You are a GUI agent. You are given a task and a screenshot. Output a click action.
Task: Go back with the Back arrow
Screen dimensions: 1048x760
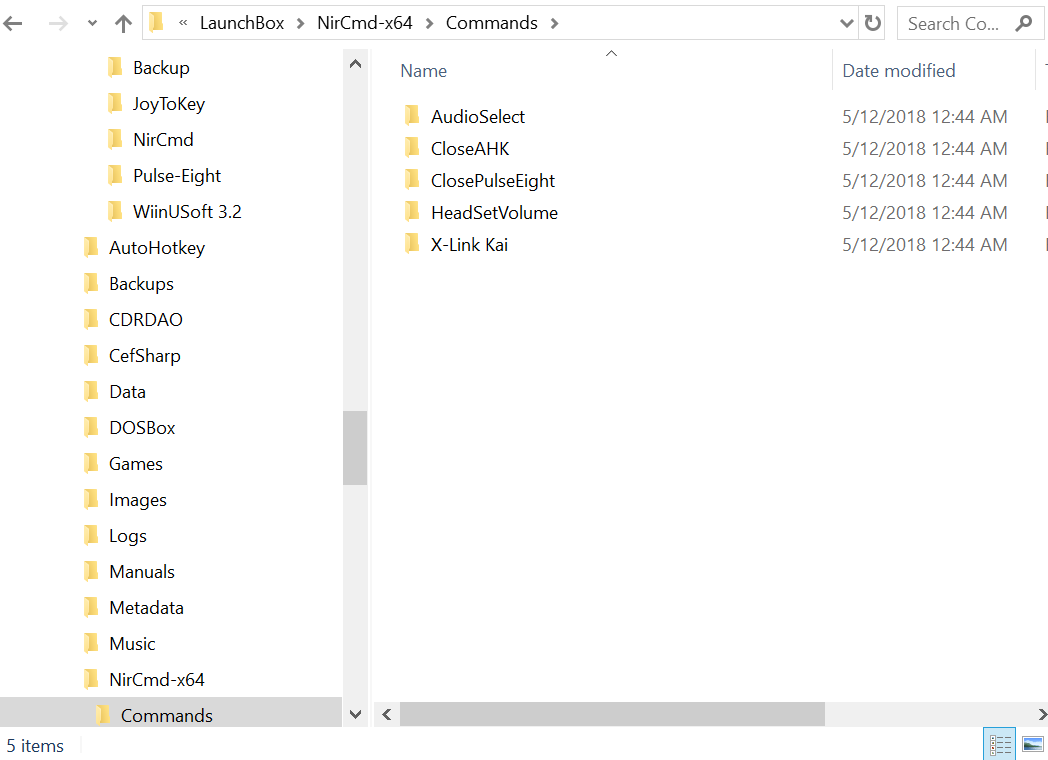click(13, 24)
